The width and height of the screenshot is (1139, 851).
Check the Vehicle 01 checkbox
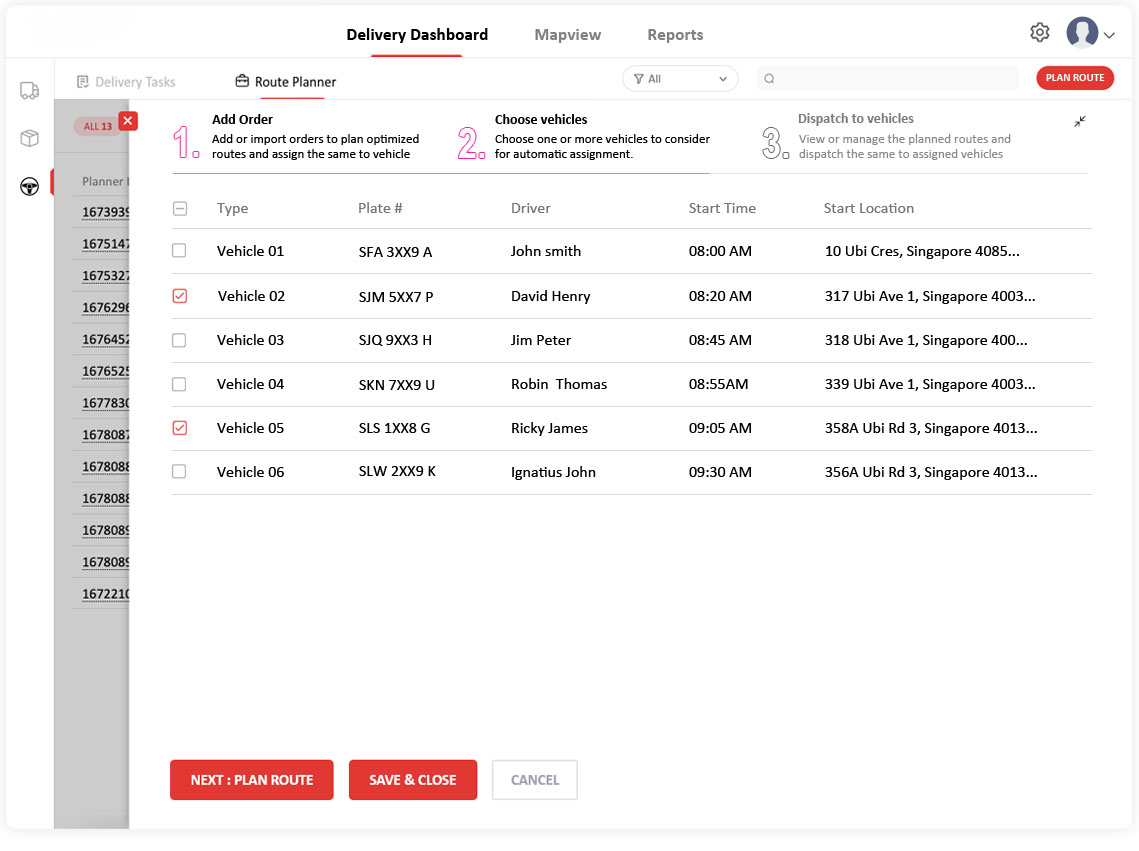179,251
